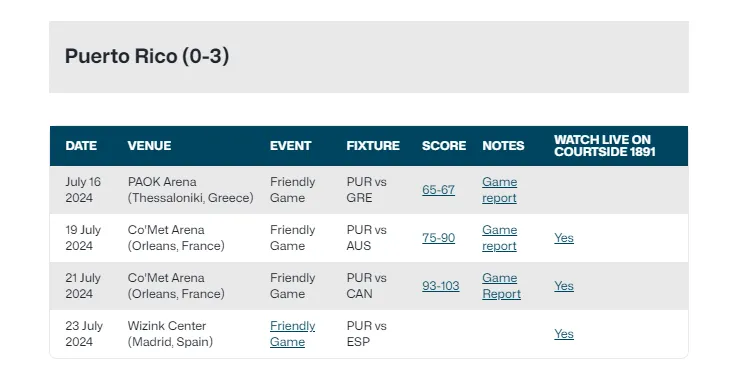
Task: Open the 75-90 score link
Action: pos(438,238)
